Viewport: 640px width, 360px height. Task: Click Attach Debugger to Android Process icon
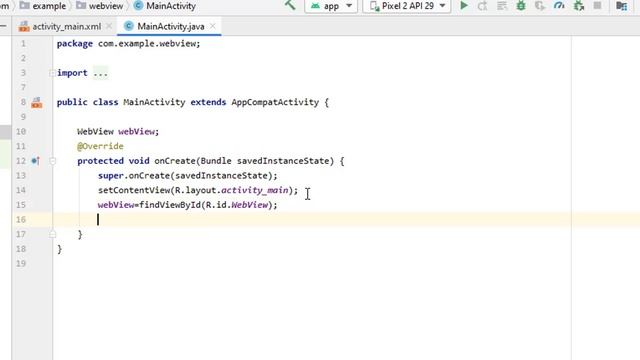pyautogui.click(x=579, y=6)
